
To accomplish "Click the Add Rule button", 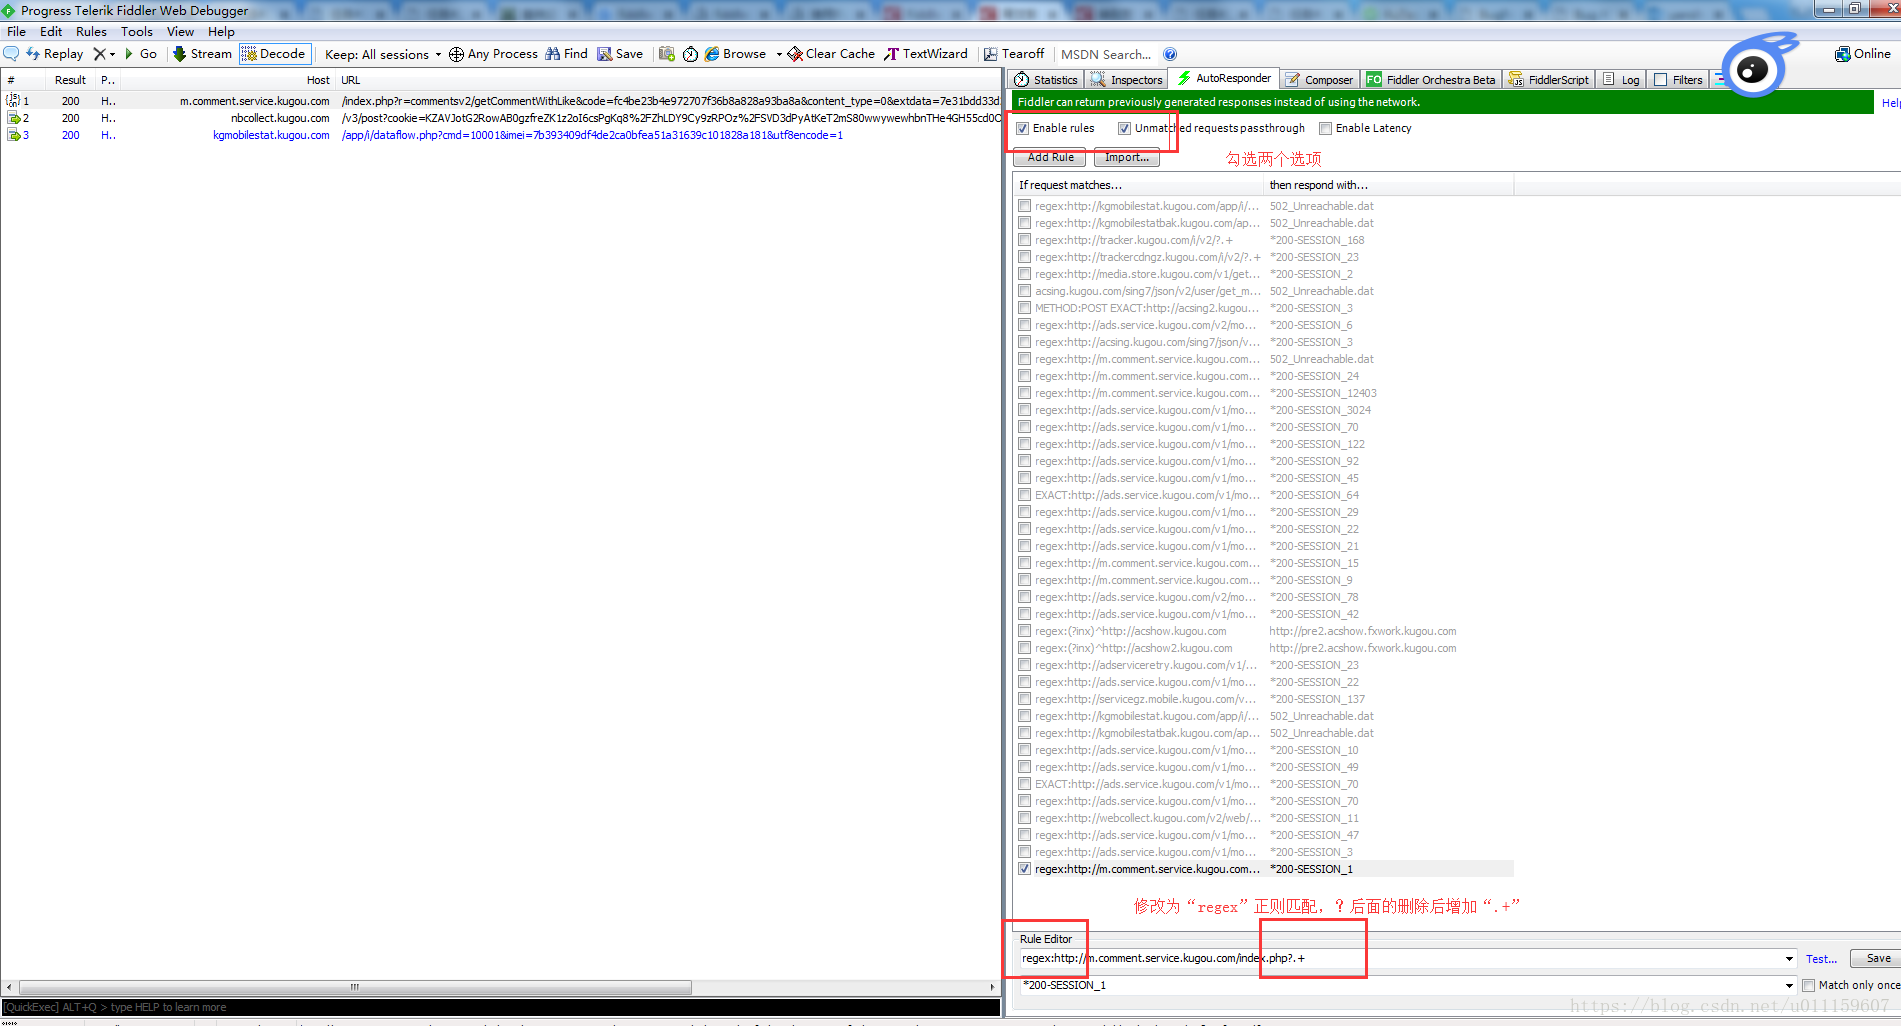I will click(1050, 158).
